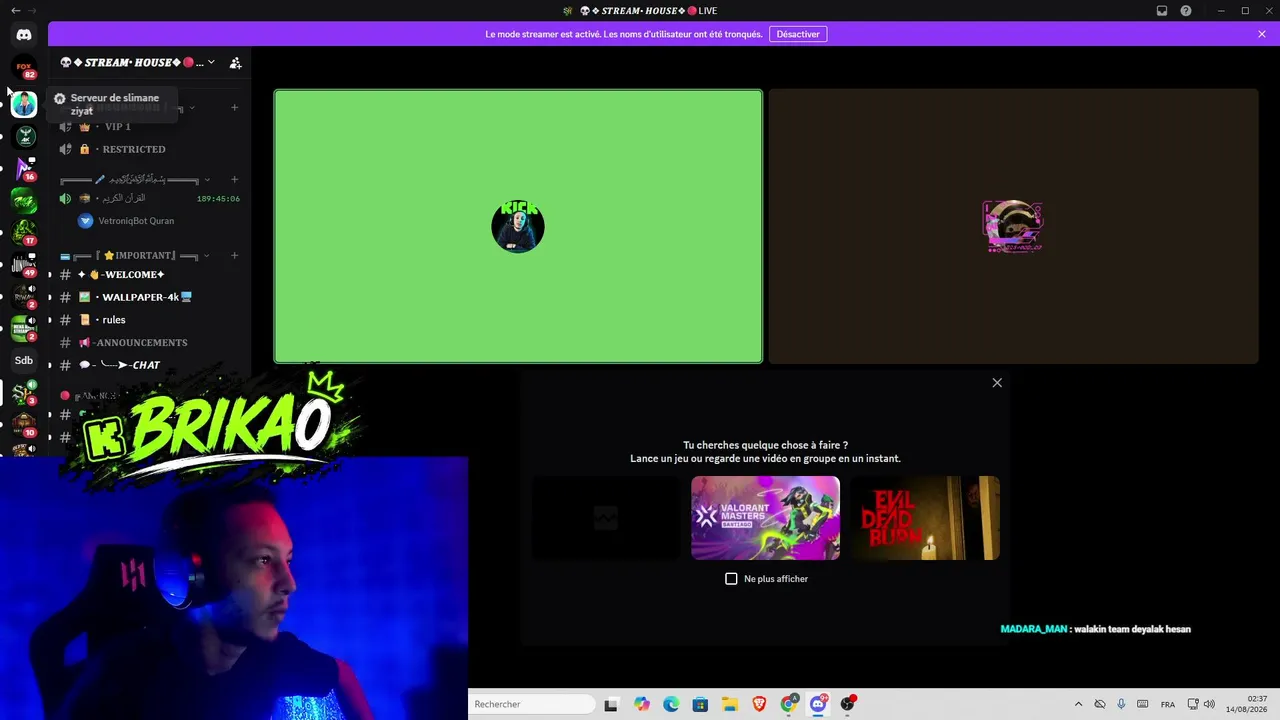Open server icon with 49 notification badge
The width and height of the screenshot is (1280, 720).
pyautogui.click(x=24, y=264)
